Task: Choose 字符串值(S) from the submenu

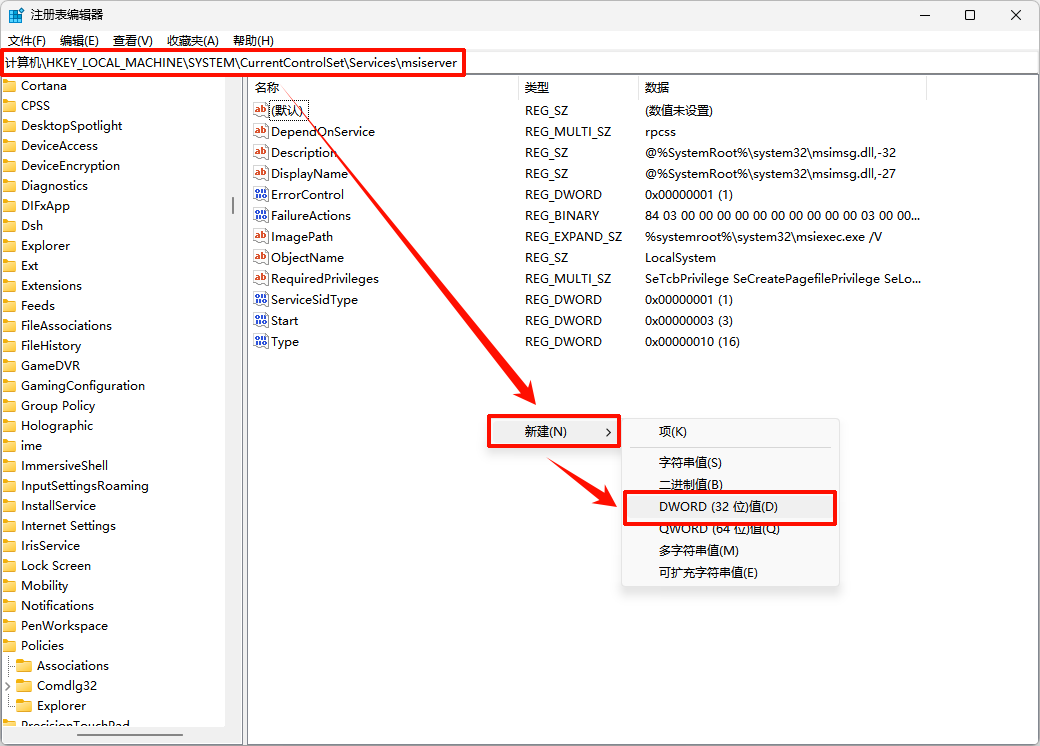Action: (690, 463)
